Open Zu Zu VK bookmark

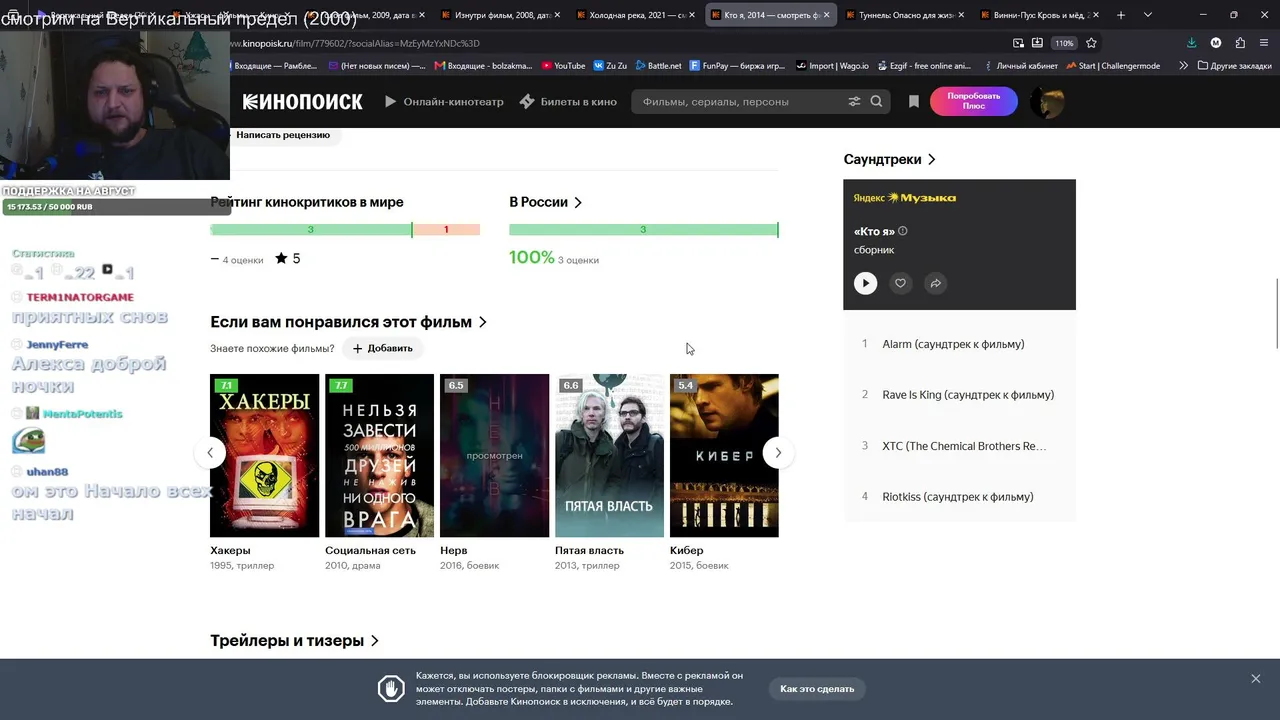pos(610,66)
